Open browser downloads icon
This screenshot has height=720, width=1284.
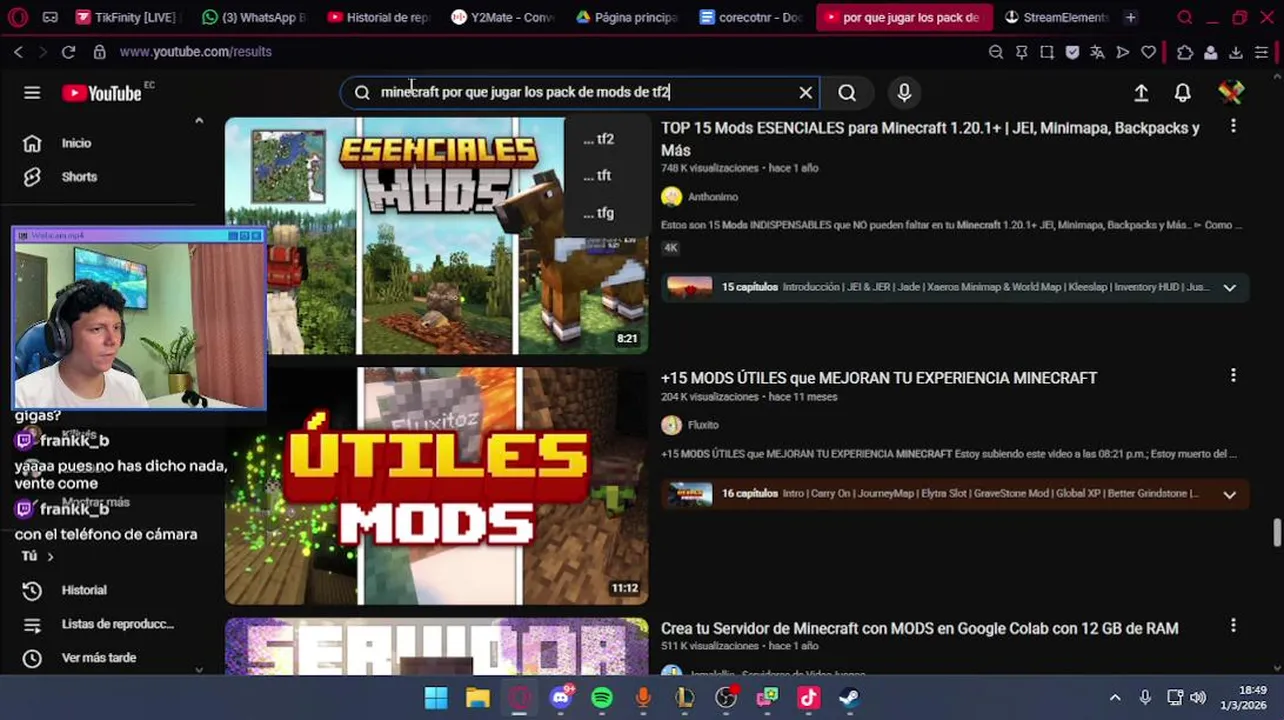click(1236, 52)
